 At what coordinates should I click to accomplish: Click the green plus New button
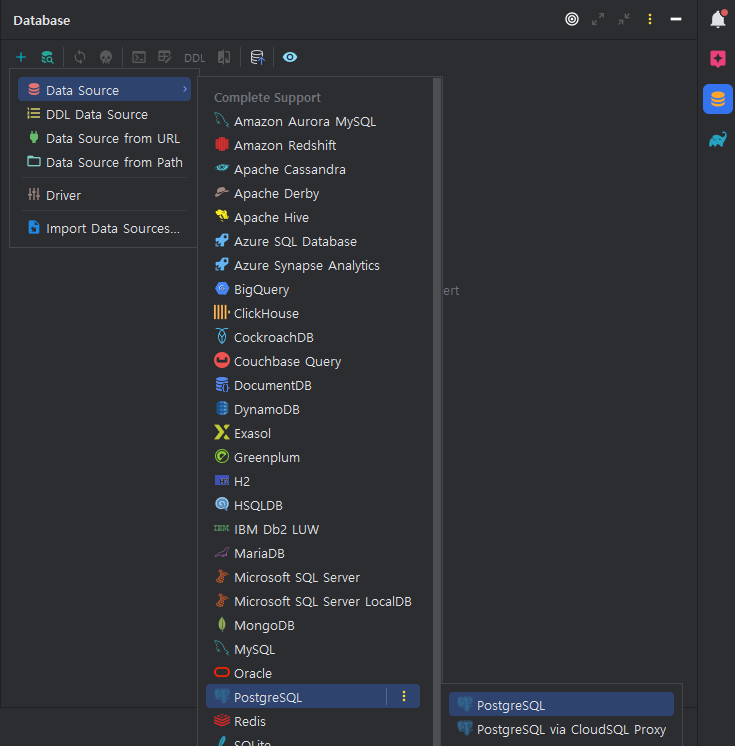[21, 58]
